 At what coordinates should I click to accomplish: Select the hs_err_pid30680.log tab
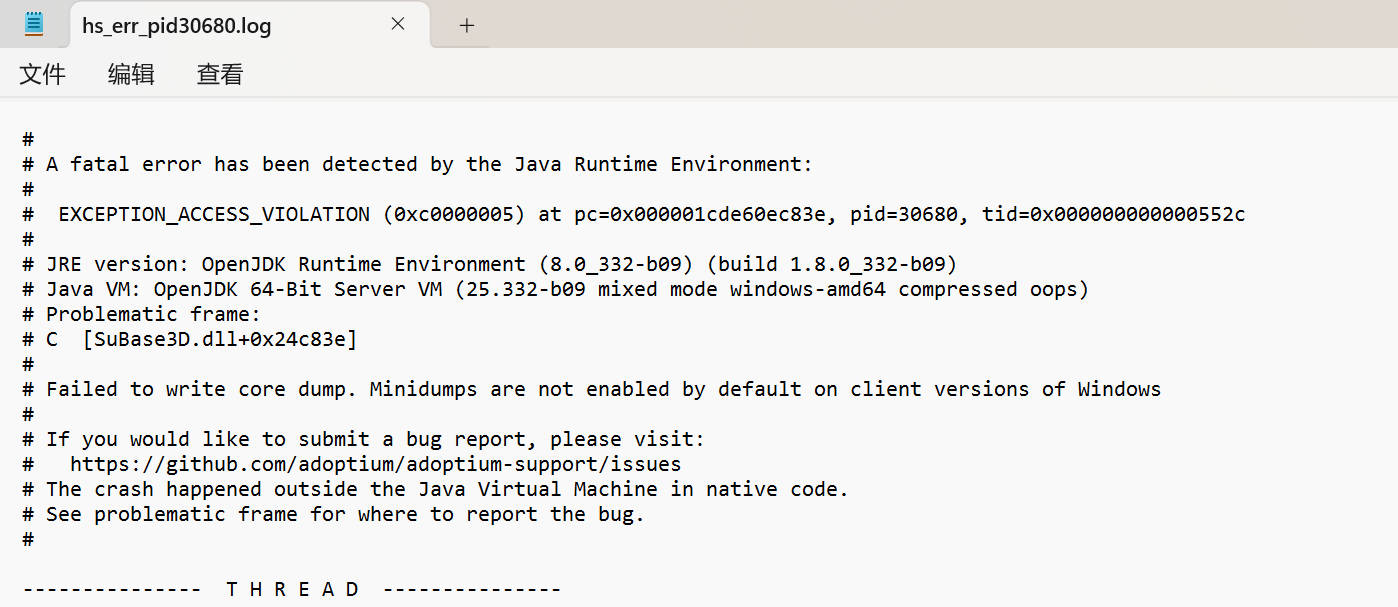coord(249,25)
